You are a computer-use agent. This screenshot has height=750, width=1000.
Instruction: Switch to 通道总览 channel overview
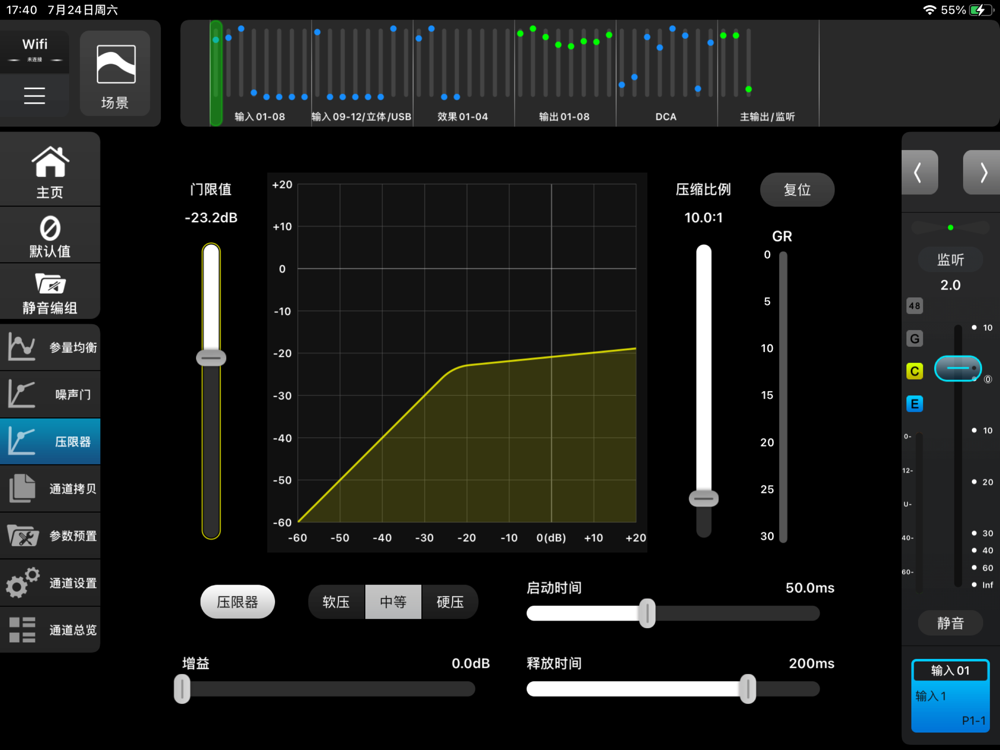pos(50,630)
